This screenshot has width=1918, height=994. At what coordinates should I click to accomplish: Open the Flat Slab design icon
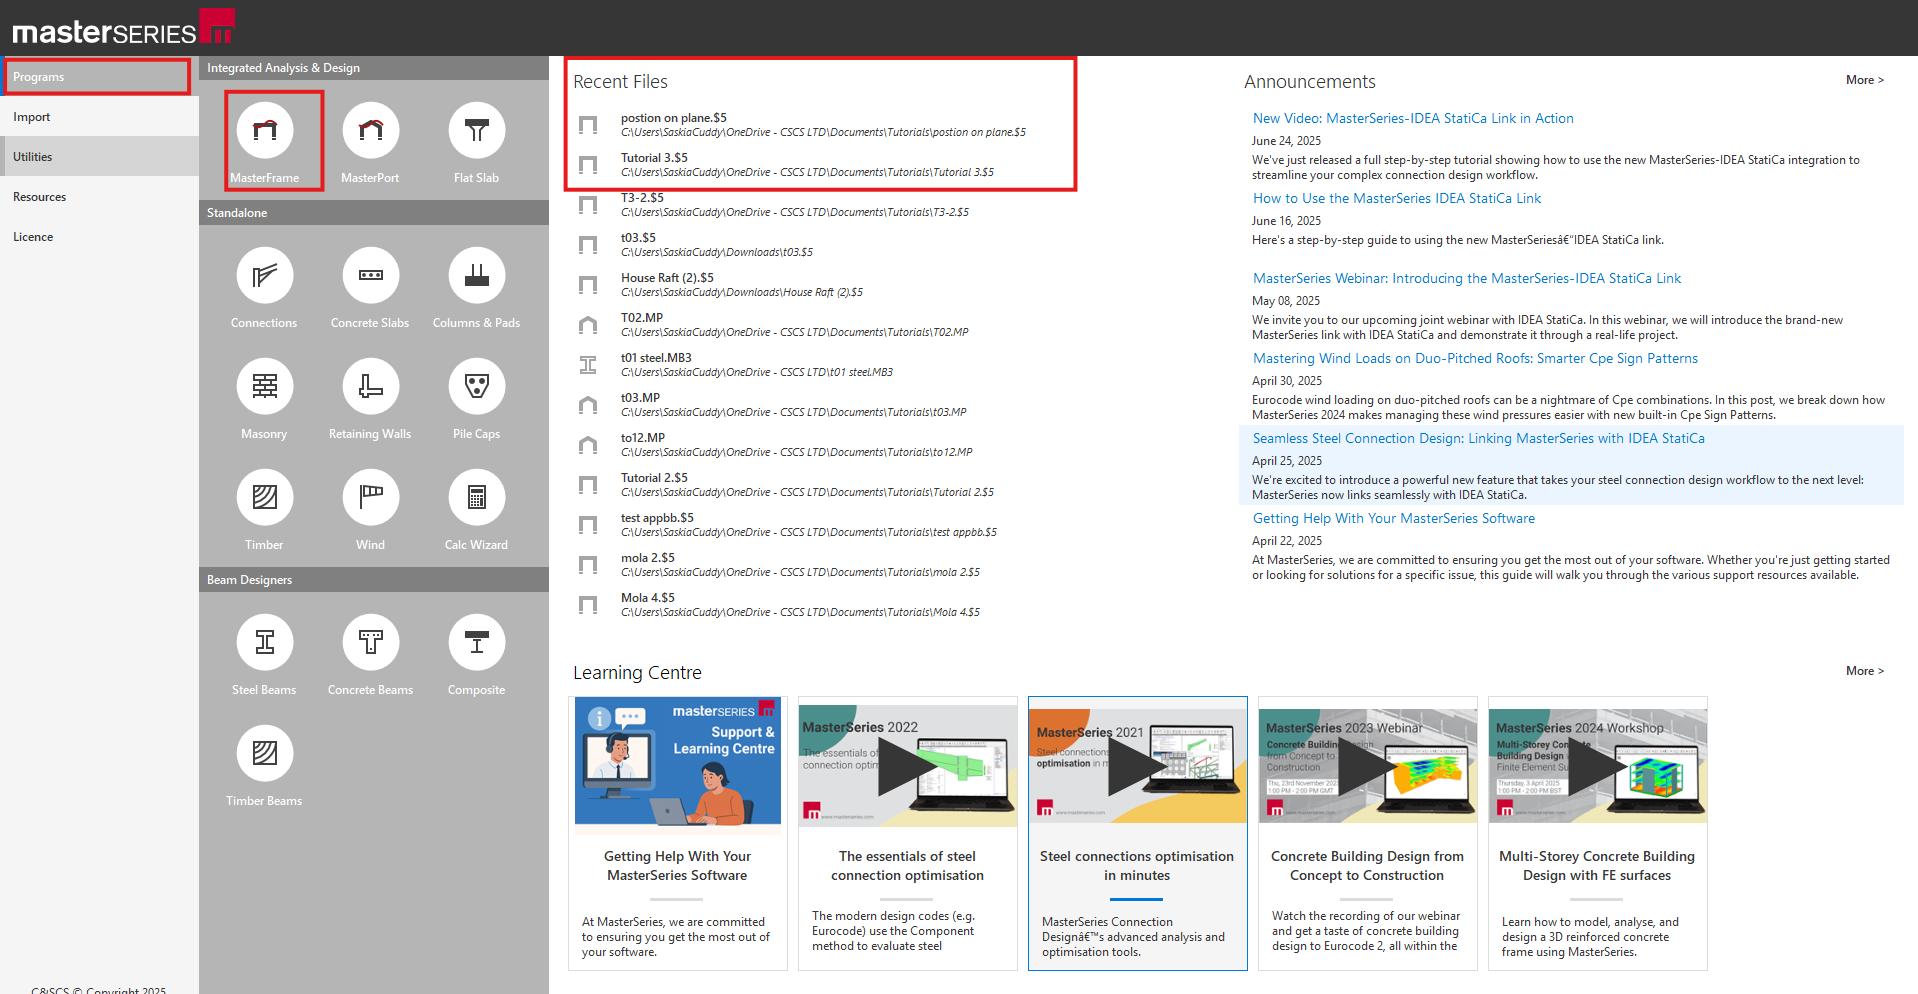(x=476, y=131)
